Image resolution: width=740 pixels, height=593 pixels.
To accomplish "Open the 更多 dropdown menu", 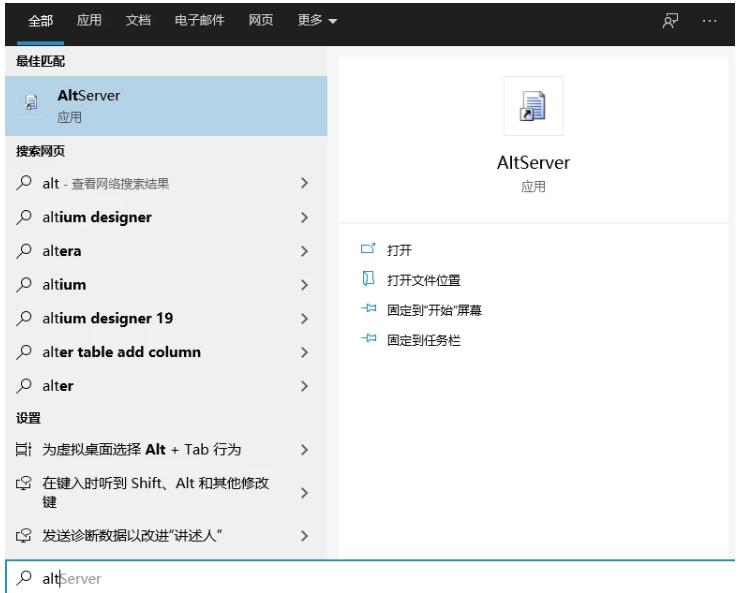I will tap(317, 20).
